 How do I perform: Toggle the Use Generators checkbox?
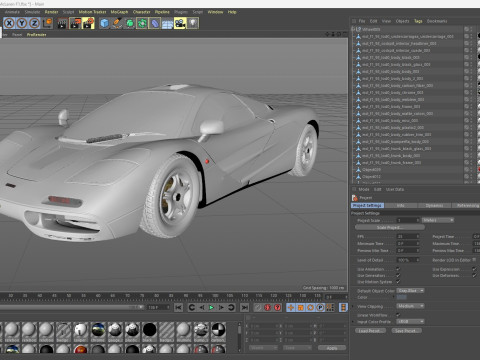coord(398,276)
